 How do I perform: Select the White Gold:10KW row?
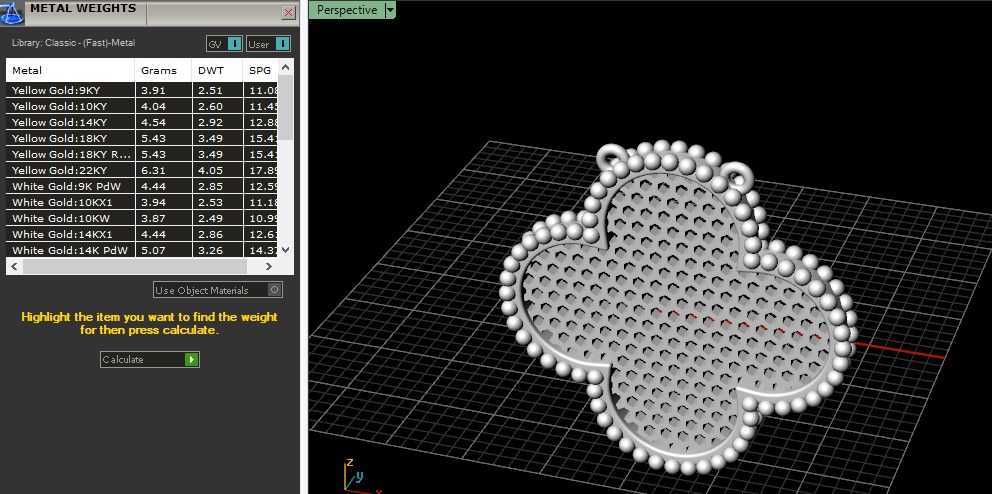pyautogui.click(x=142, y=218)
